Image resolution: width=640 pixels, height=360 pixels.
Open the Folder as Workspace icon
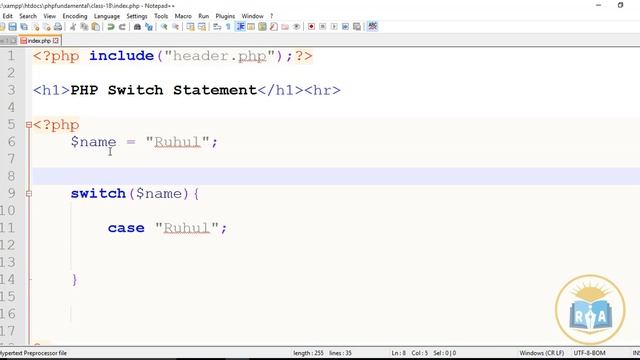click(x=285, y=27)
